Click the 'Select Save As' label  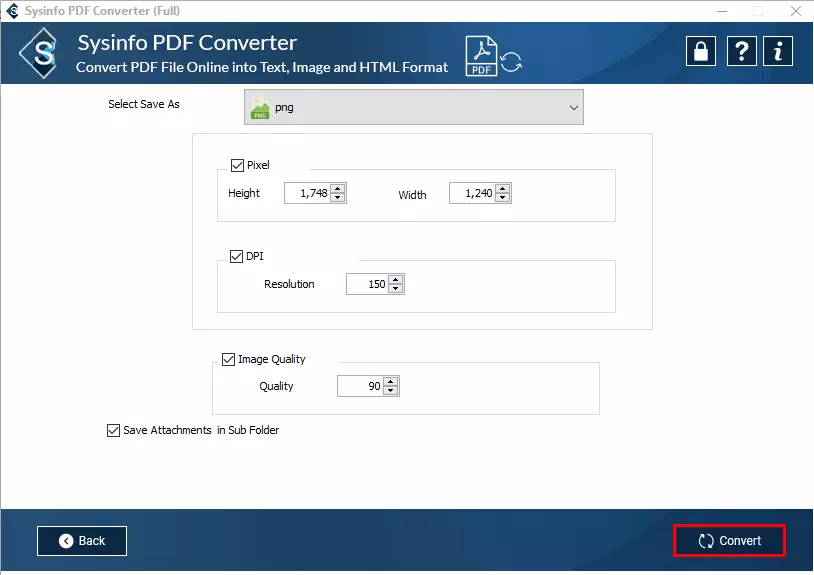point(144,104)
